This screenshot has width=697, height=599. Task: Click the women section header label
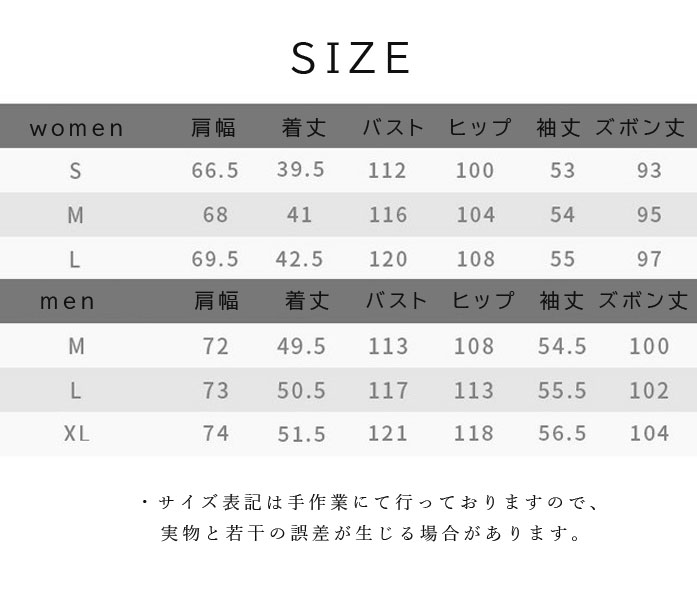coord(77,128)
